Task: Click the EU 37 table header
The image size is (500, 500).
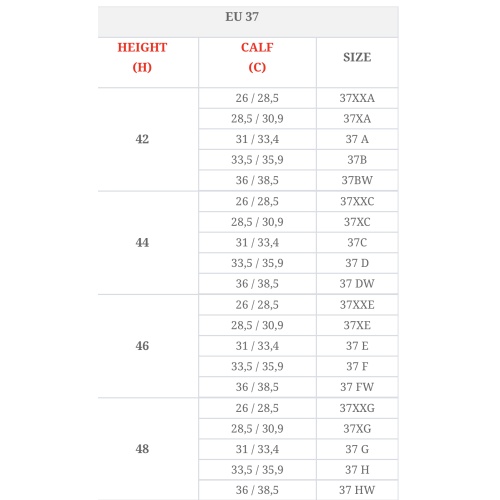Action: (x=248, y=21)
